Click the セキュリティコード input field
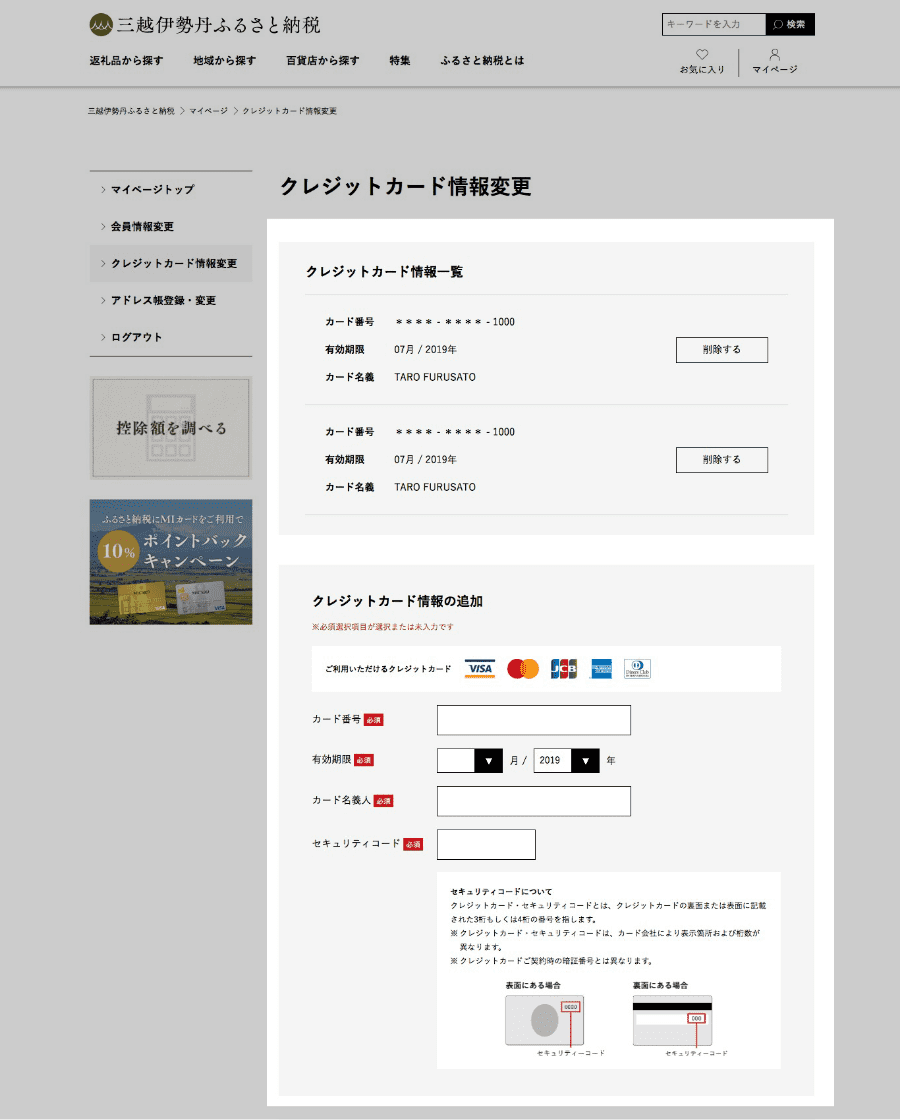Screen dimensions: 900x1120 [x=486, y=845]
